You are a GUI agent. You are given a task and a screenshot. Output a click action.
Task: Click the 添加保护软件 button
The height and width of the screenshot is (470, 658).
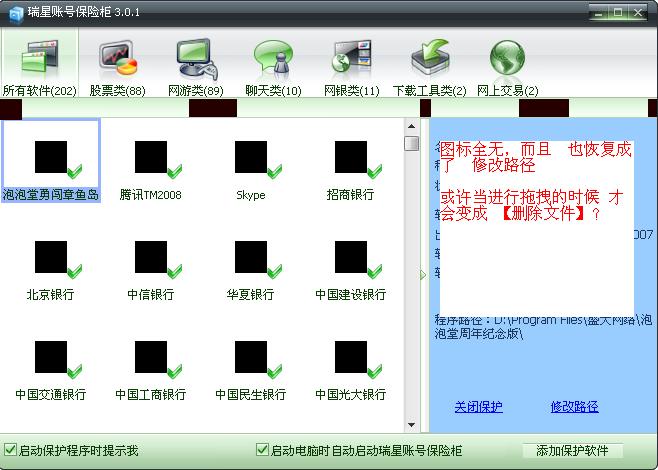[572, 451]
